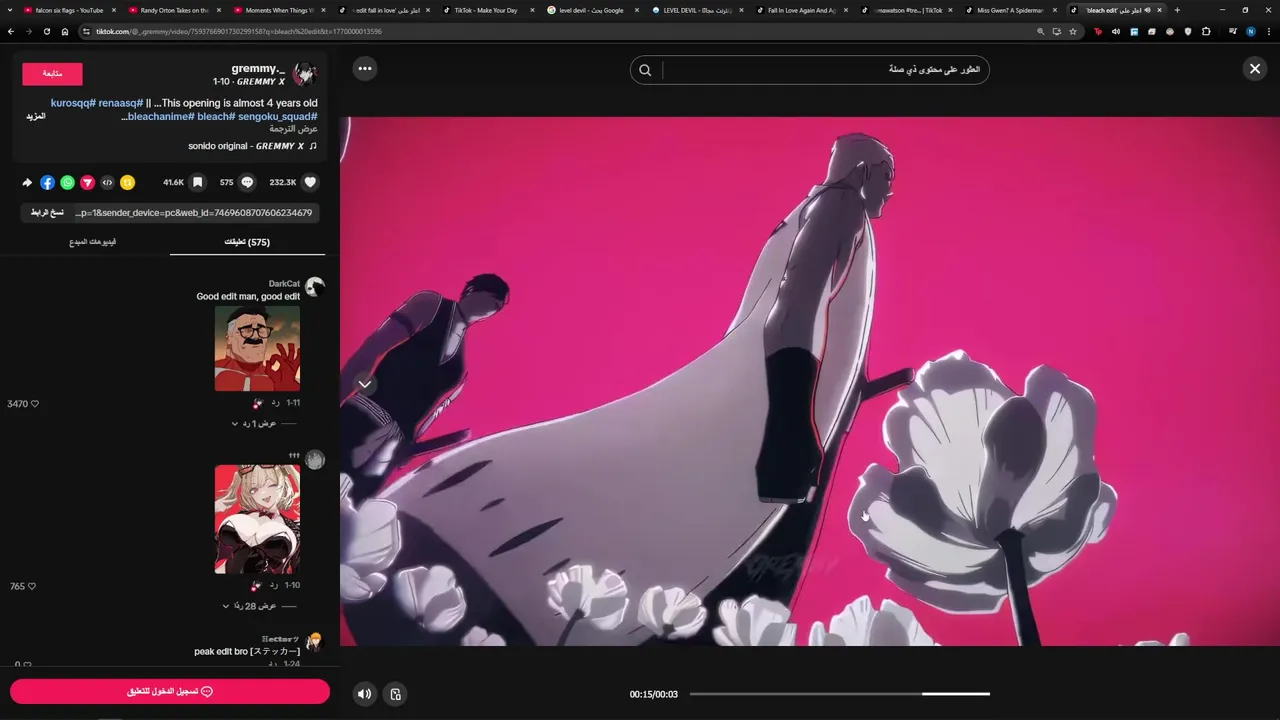The height and width of the screenshot is (720, 1280).
Task: Share to WhatsApp
Action: tap(67, 182)
